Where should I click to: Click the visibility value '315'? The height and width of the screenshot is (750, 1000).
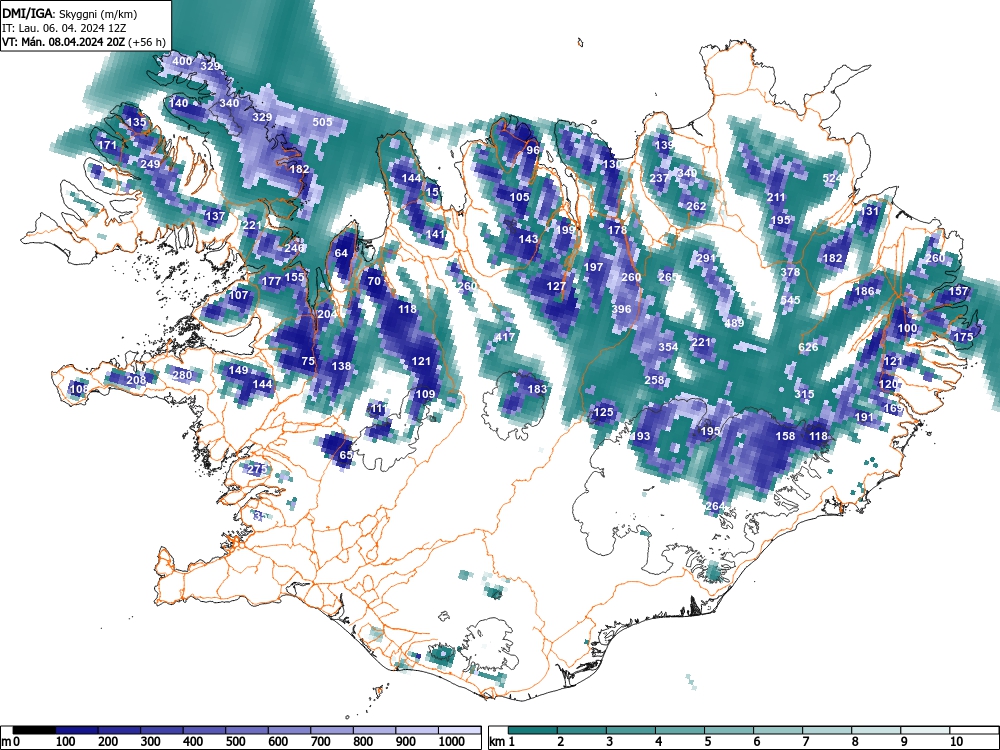pyautogui.click(x=804, y=394)
